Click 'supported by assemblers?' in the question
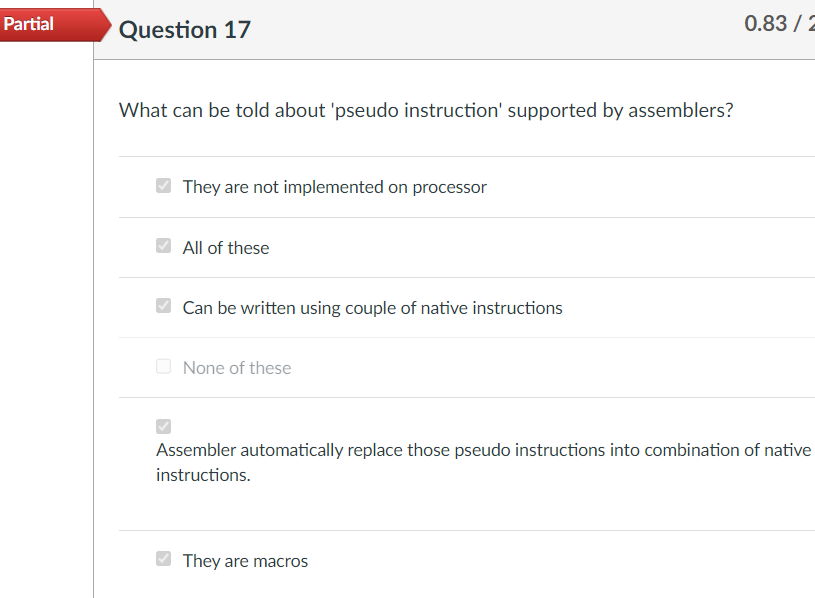This screenshot has width=815, height=598. coord(620,110)
